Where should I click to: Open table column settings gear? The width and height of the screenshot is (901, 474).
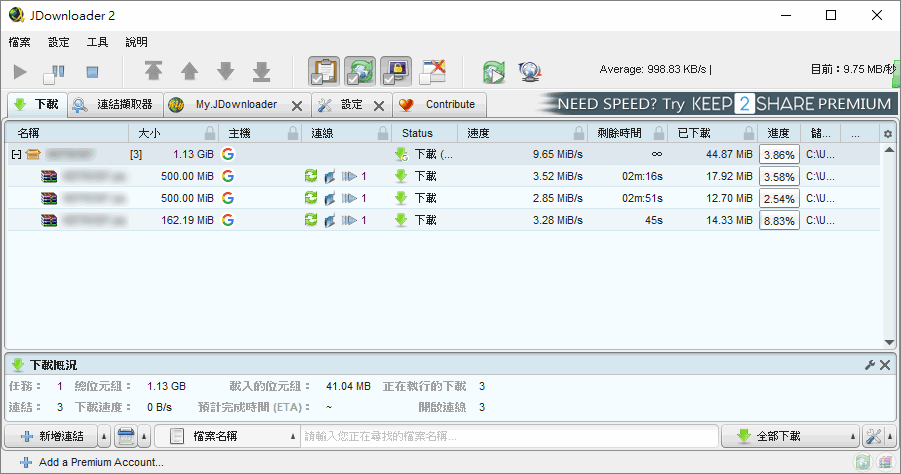(888, 133)
